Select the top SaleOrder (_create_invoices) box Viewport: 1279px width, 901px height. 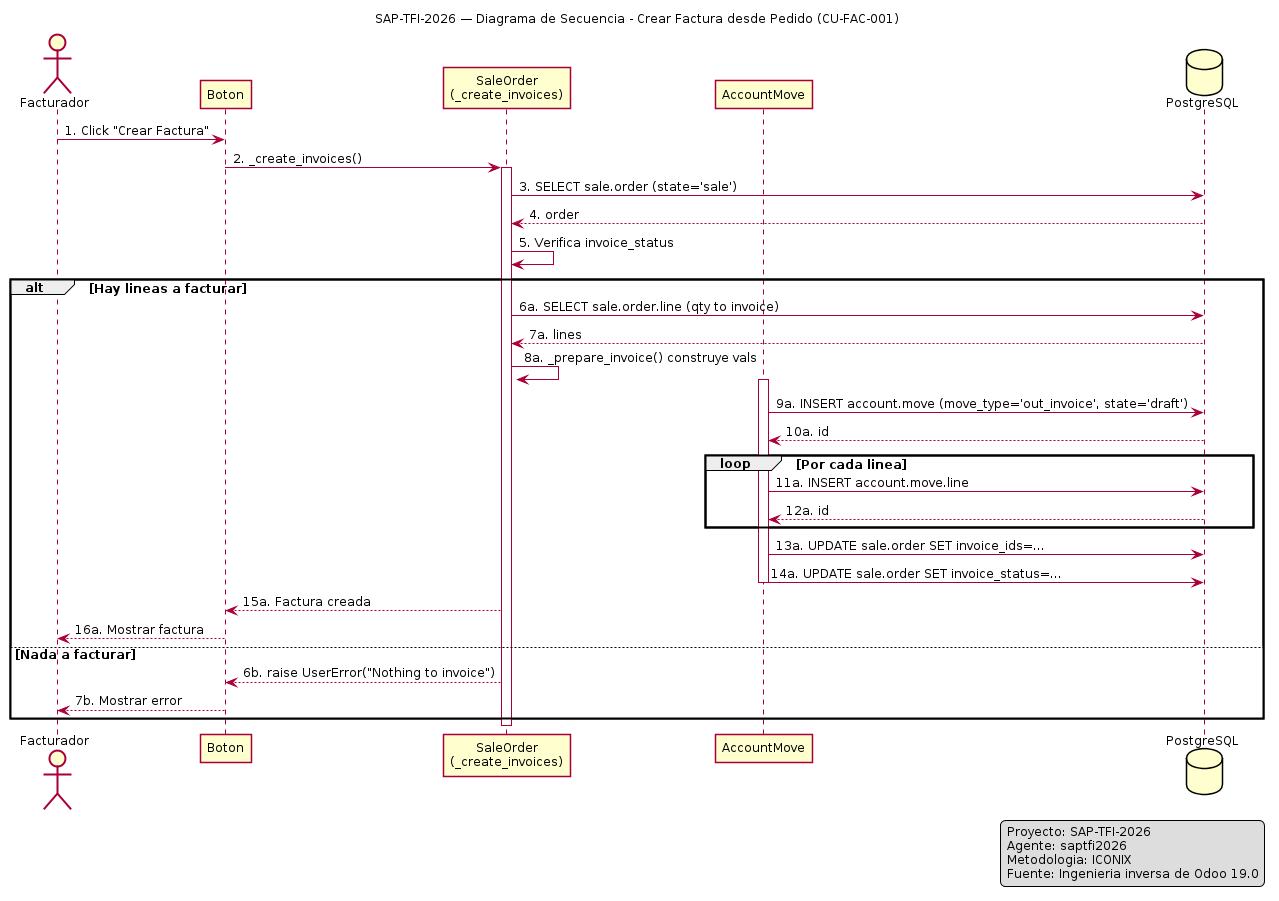tap(506, 88)
